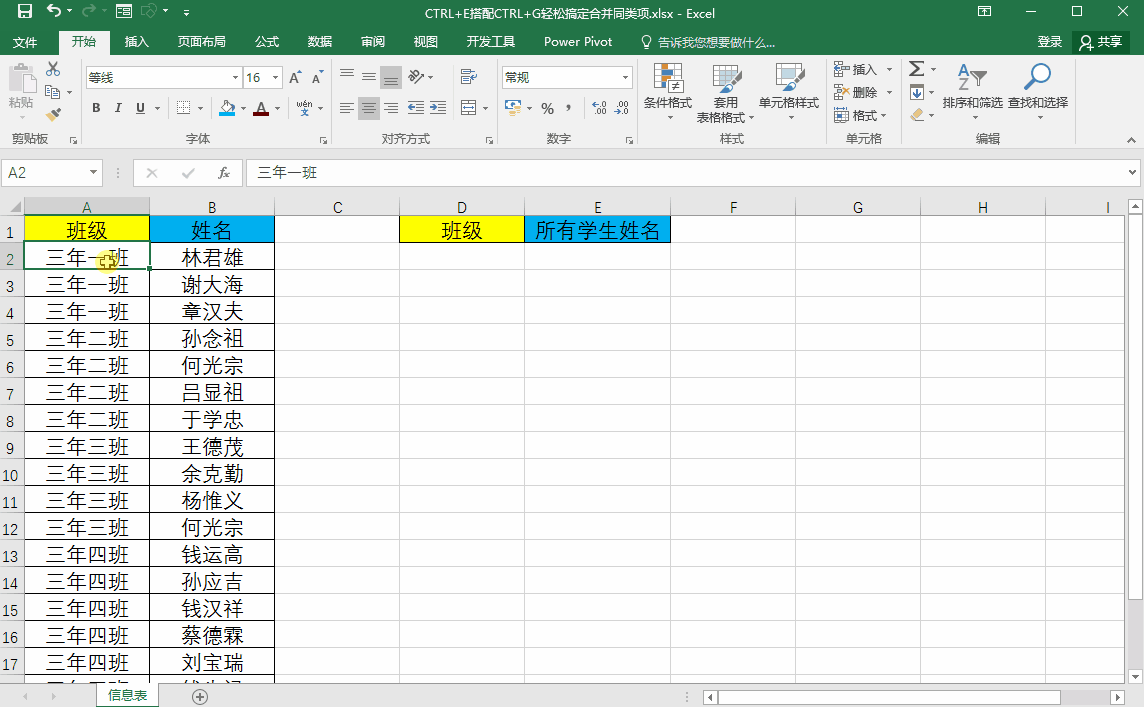Click the Insert Function fx icon

(224, 173)
